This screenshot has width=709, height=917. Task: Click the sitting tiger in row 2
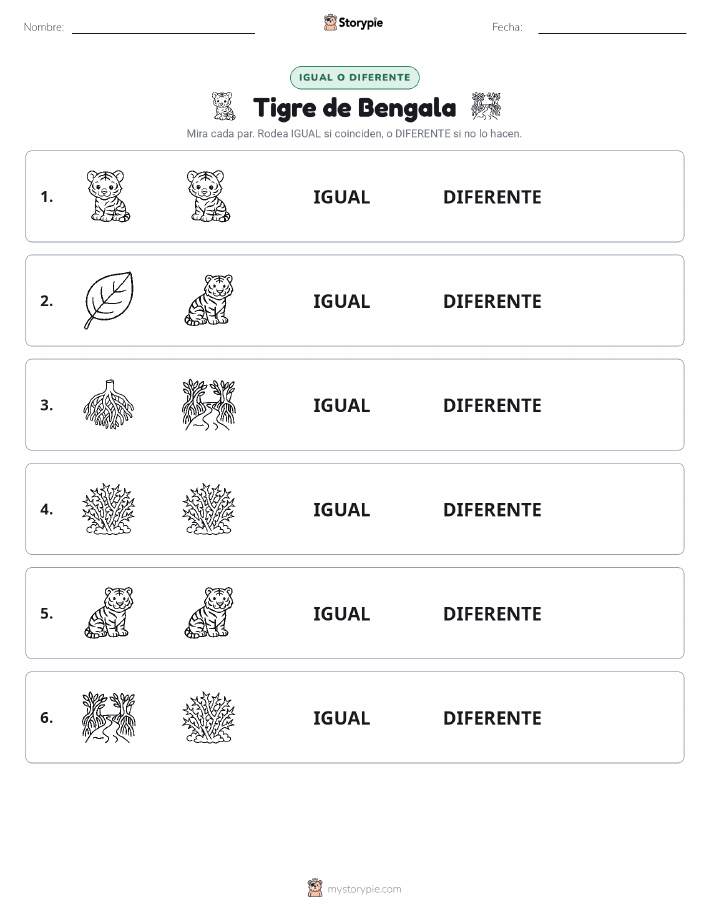pos(209,300)
